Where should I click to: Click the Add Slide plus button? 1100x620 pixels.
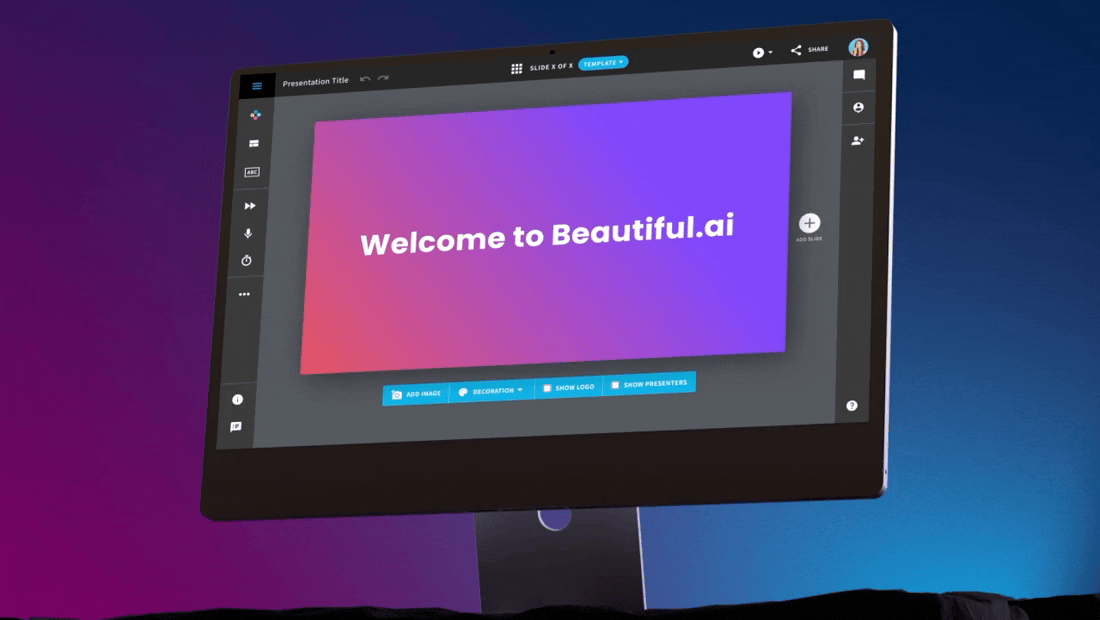(x=810, y=222)
